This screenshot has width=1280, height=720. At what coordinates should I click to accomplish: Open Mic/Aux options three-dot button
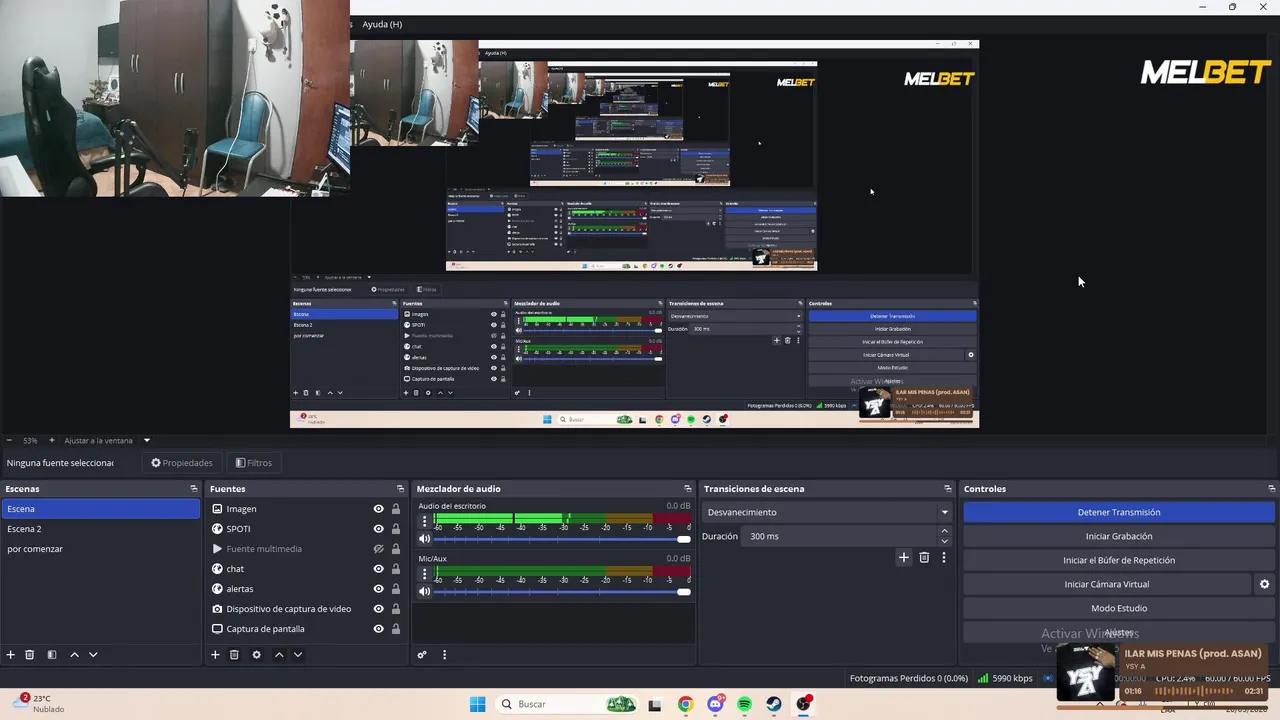pos(424,574)
